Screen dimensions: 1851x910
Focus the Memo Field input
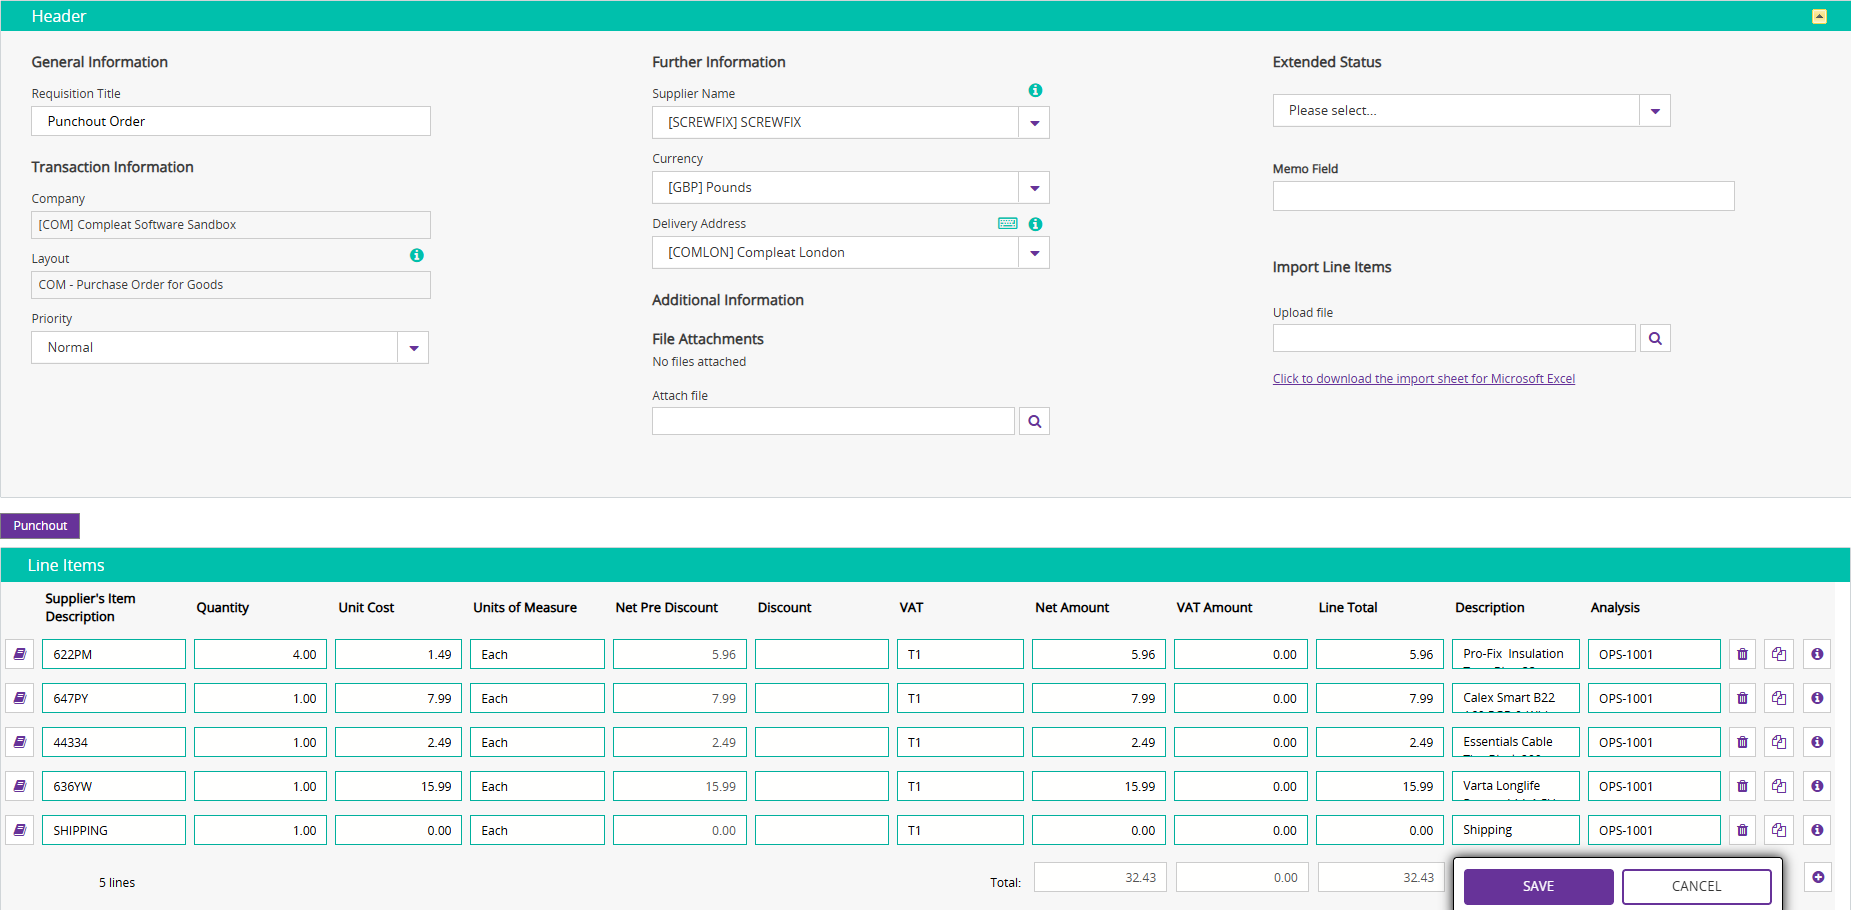[1503, 196]
